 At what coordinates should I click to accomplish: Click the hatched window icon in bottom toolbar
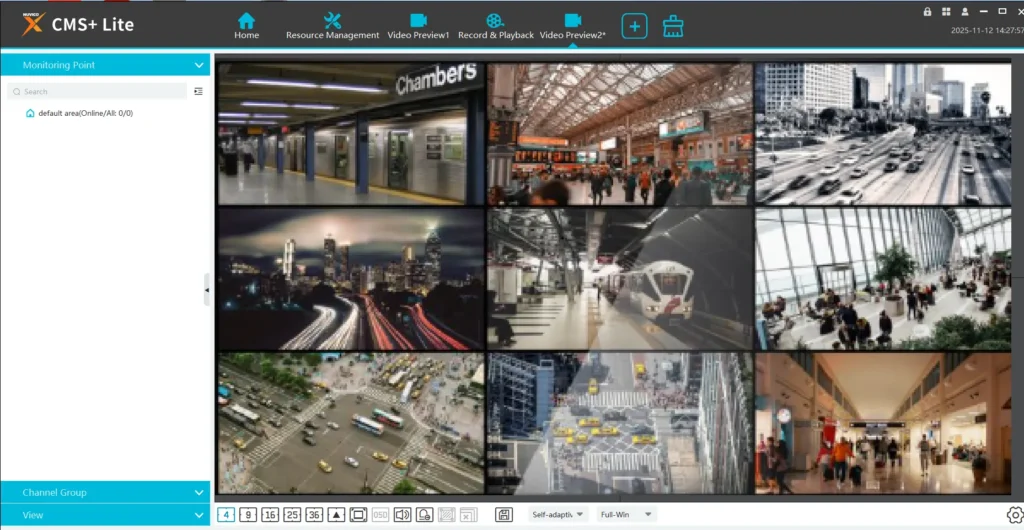(x=447, y=515)
